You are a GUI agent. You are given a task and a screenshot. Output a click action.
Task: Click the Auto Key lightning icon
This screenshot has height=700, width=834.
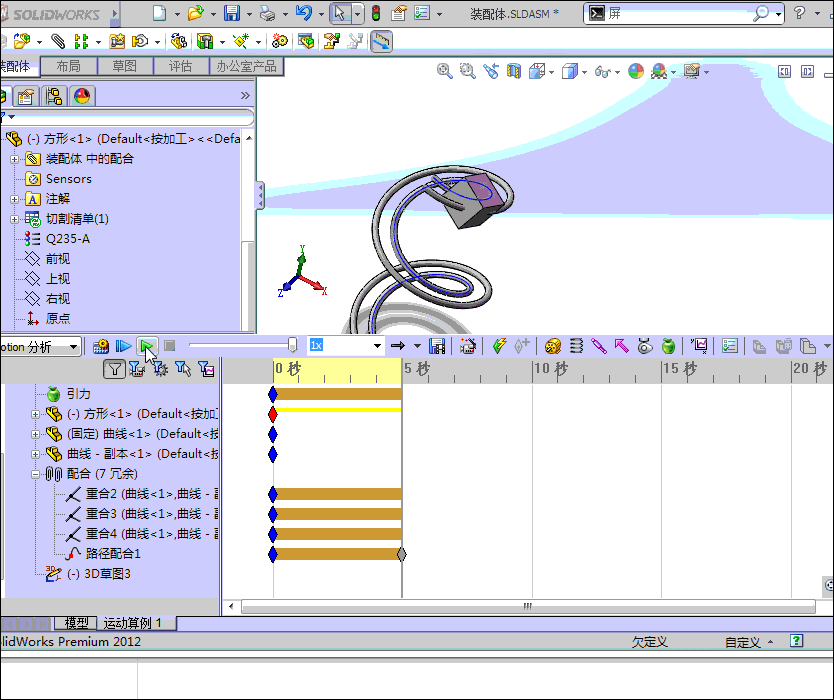click(x=499, y=346)
